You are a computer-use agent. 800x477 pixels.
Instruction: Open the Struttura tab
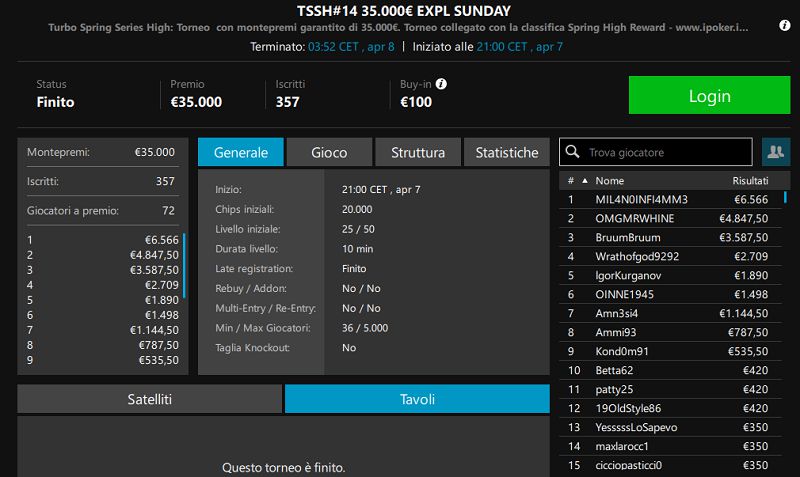coord(418,152)
